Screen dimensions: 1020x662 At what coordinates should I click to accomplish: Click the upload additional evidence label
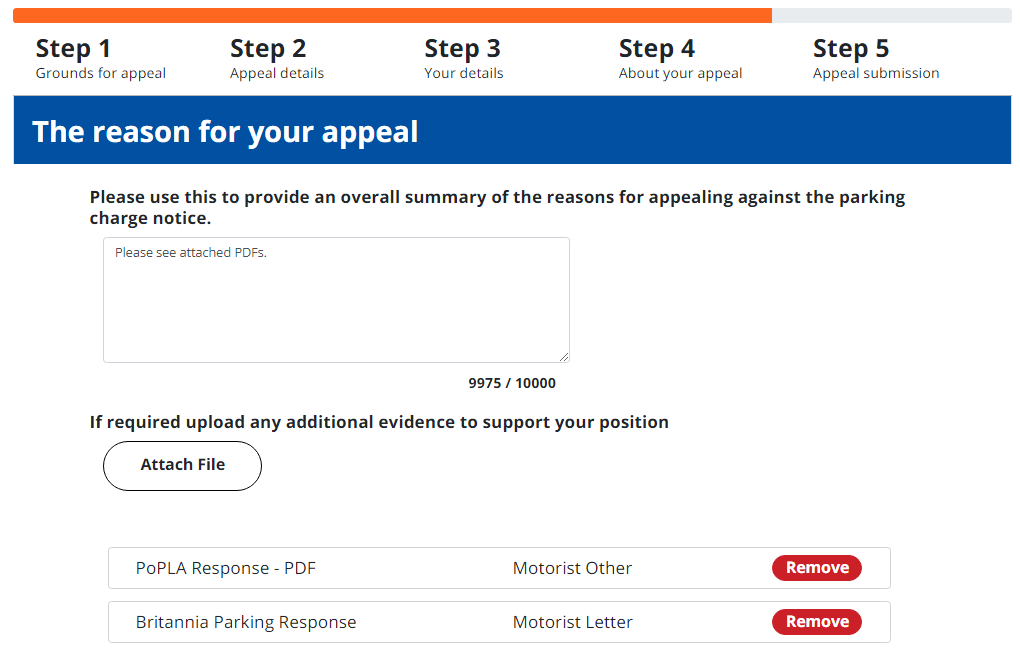379,422
